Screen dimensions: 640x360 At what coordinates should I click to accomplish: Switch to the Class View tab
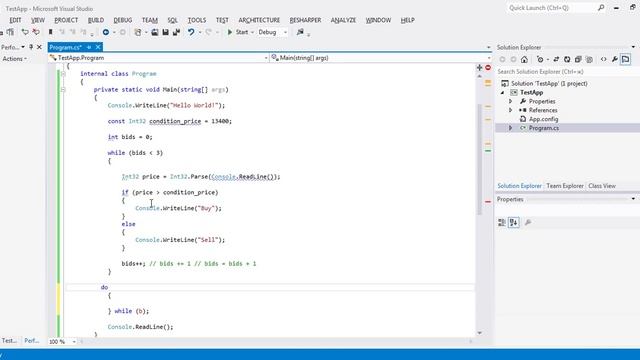[602, 186]
